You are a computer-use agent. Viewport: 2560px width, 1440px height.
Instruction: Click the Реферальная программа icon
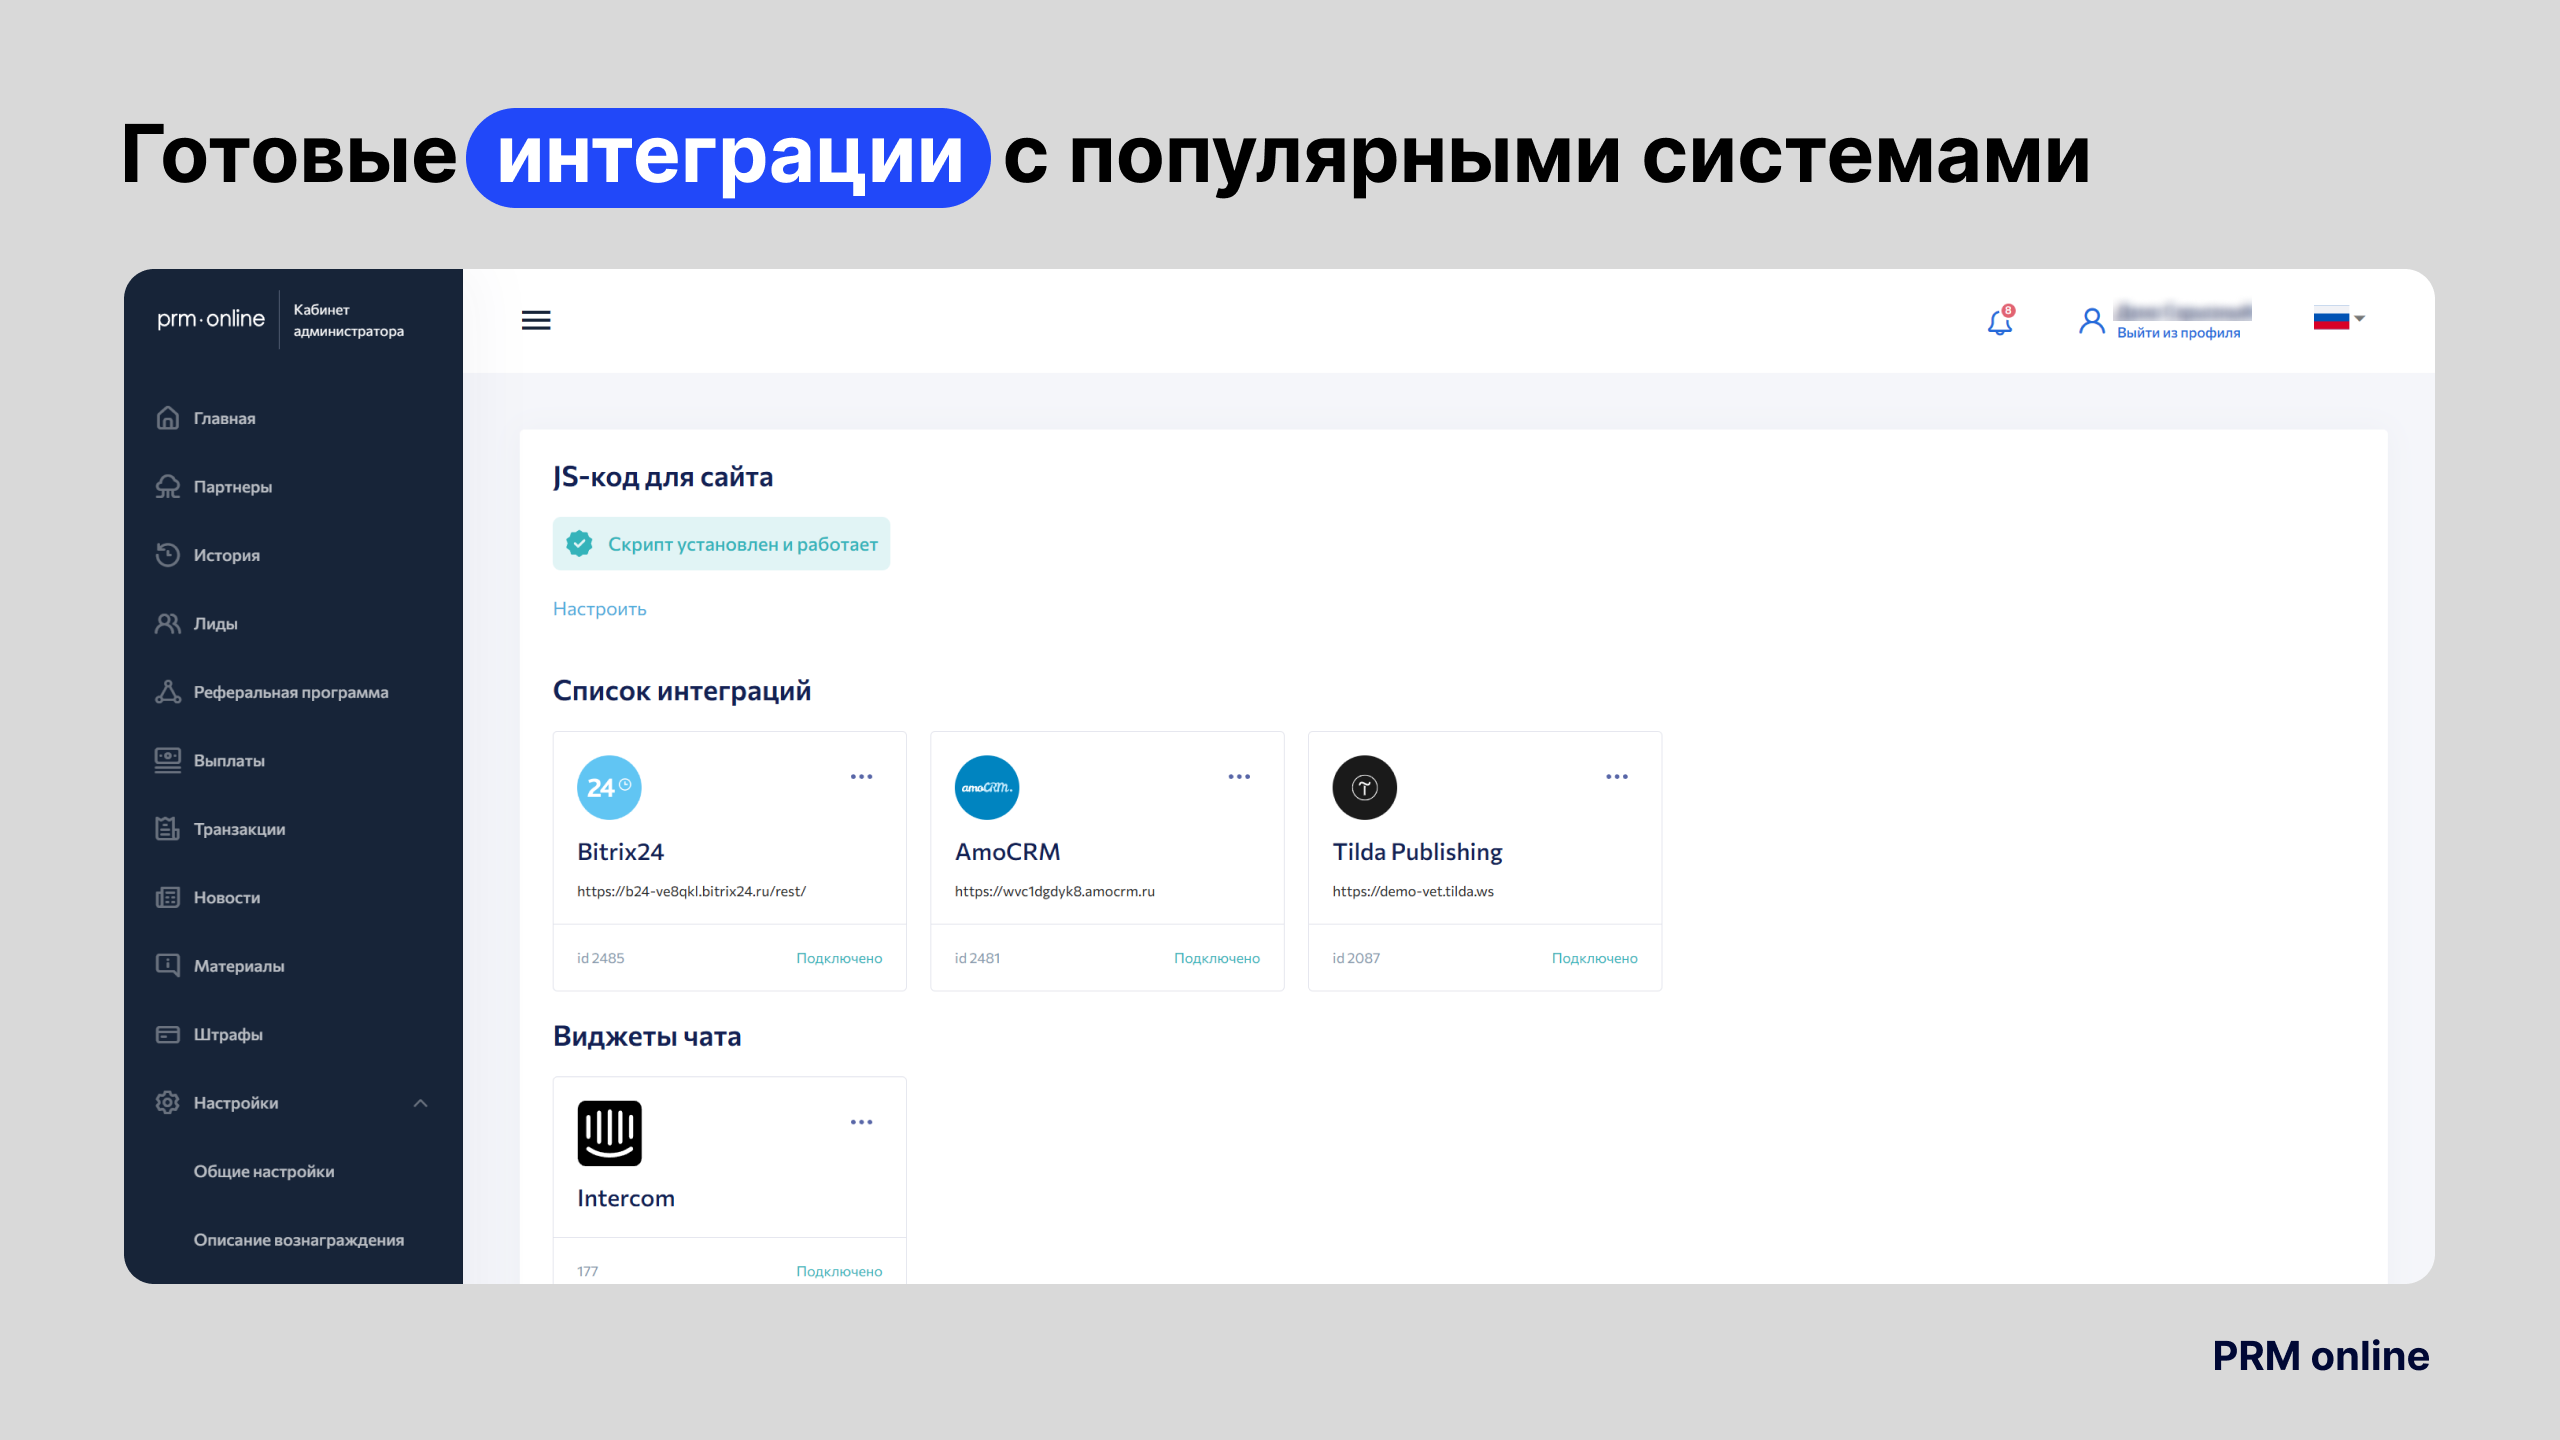168,692
